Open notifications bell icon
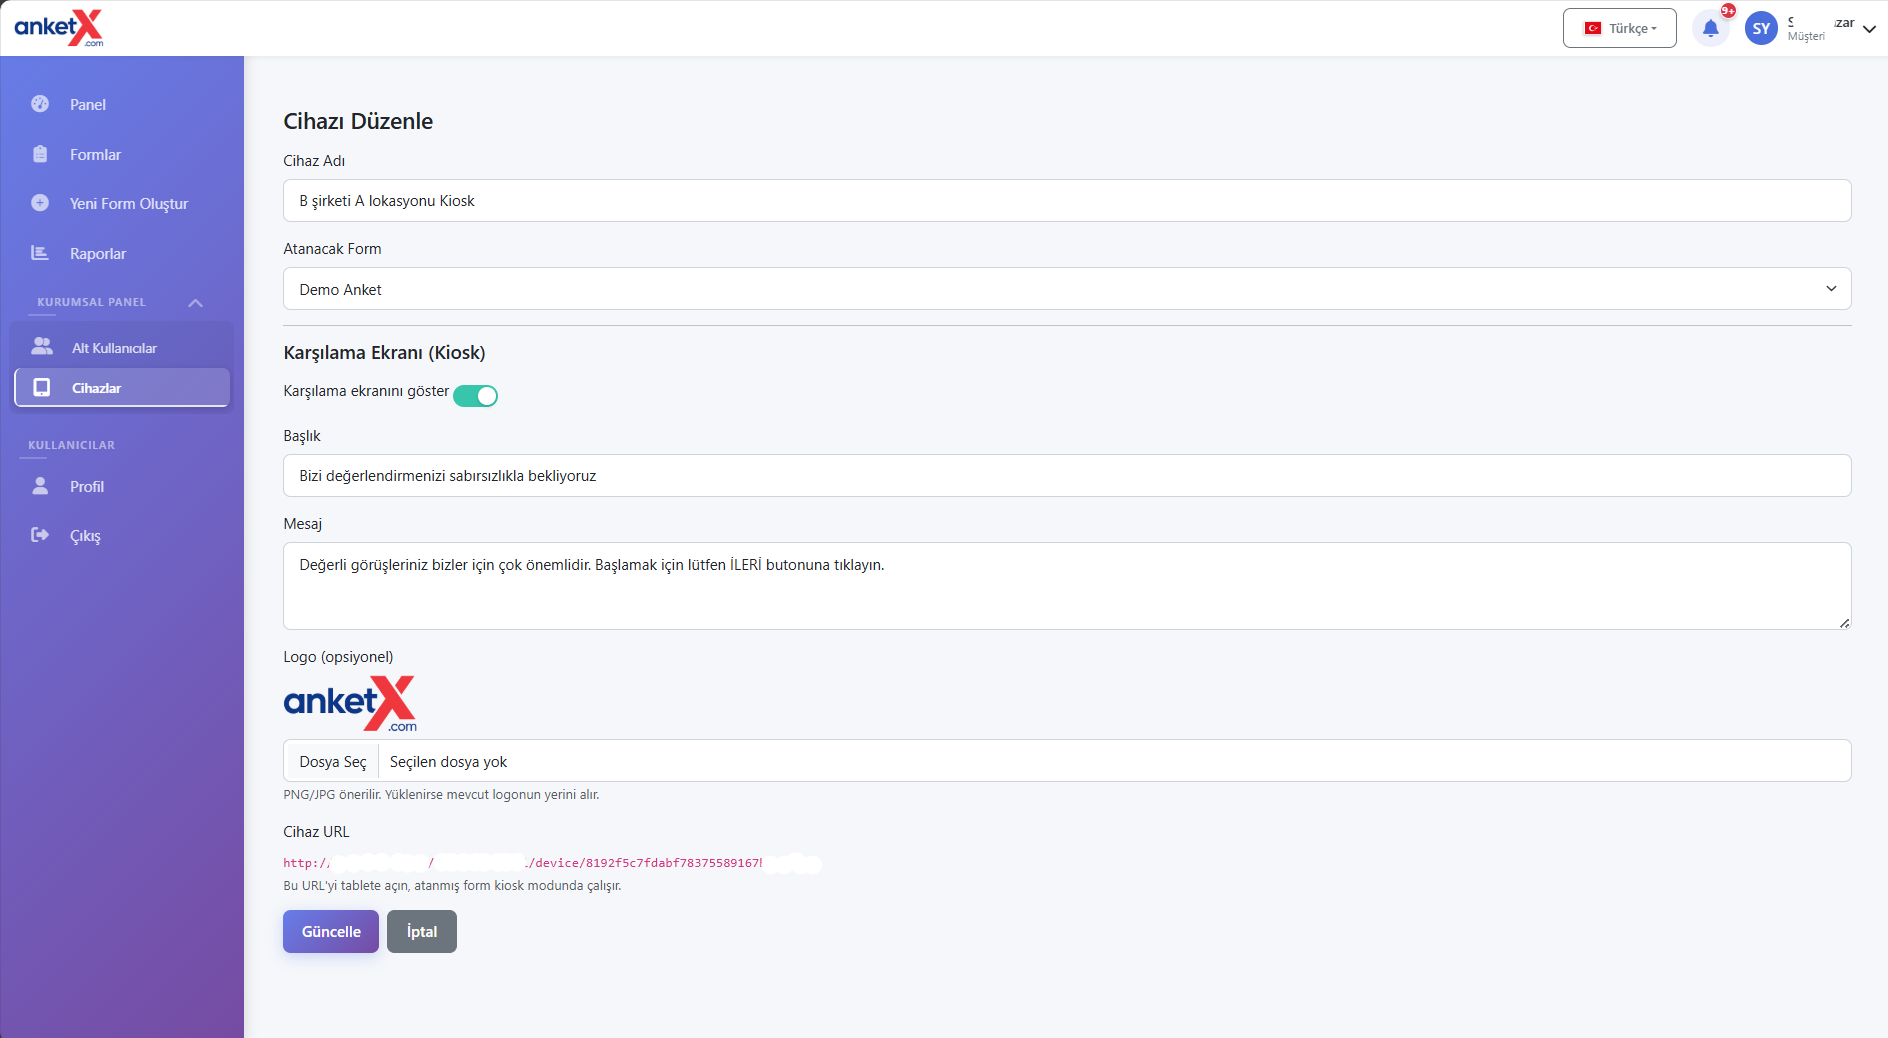 [x=1710, y=29]
